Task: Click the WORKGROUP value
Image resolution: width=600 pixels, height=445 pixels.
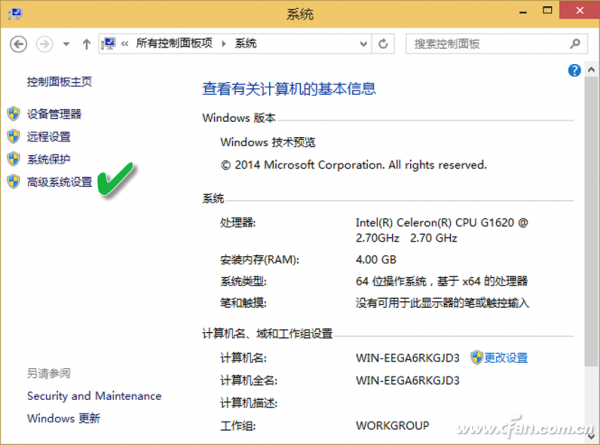Action: click(x=393, y=425)
